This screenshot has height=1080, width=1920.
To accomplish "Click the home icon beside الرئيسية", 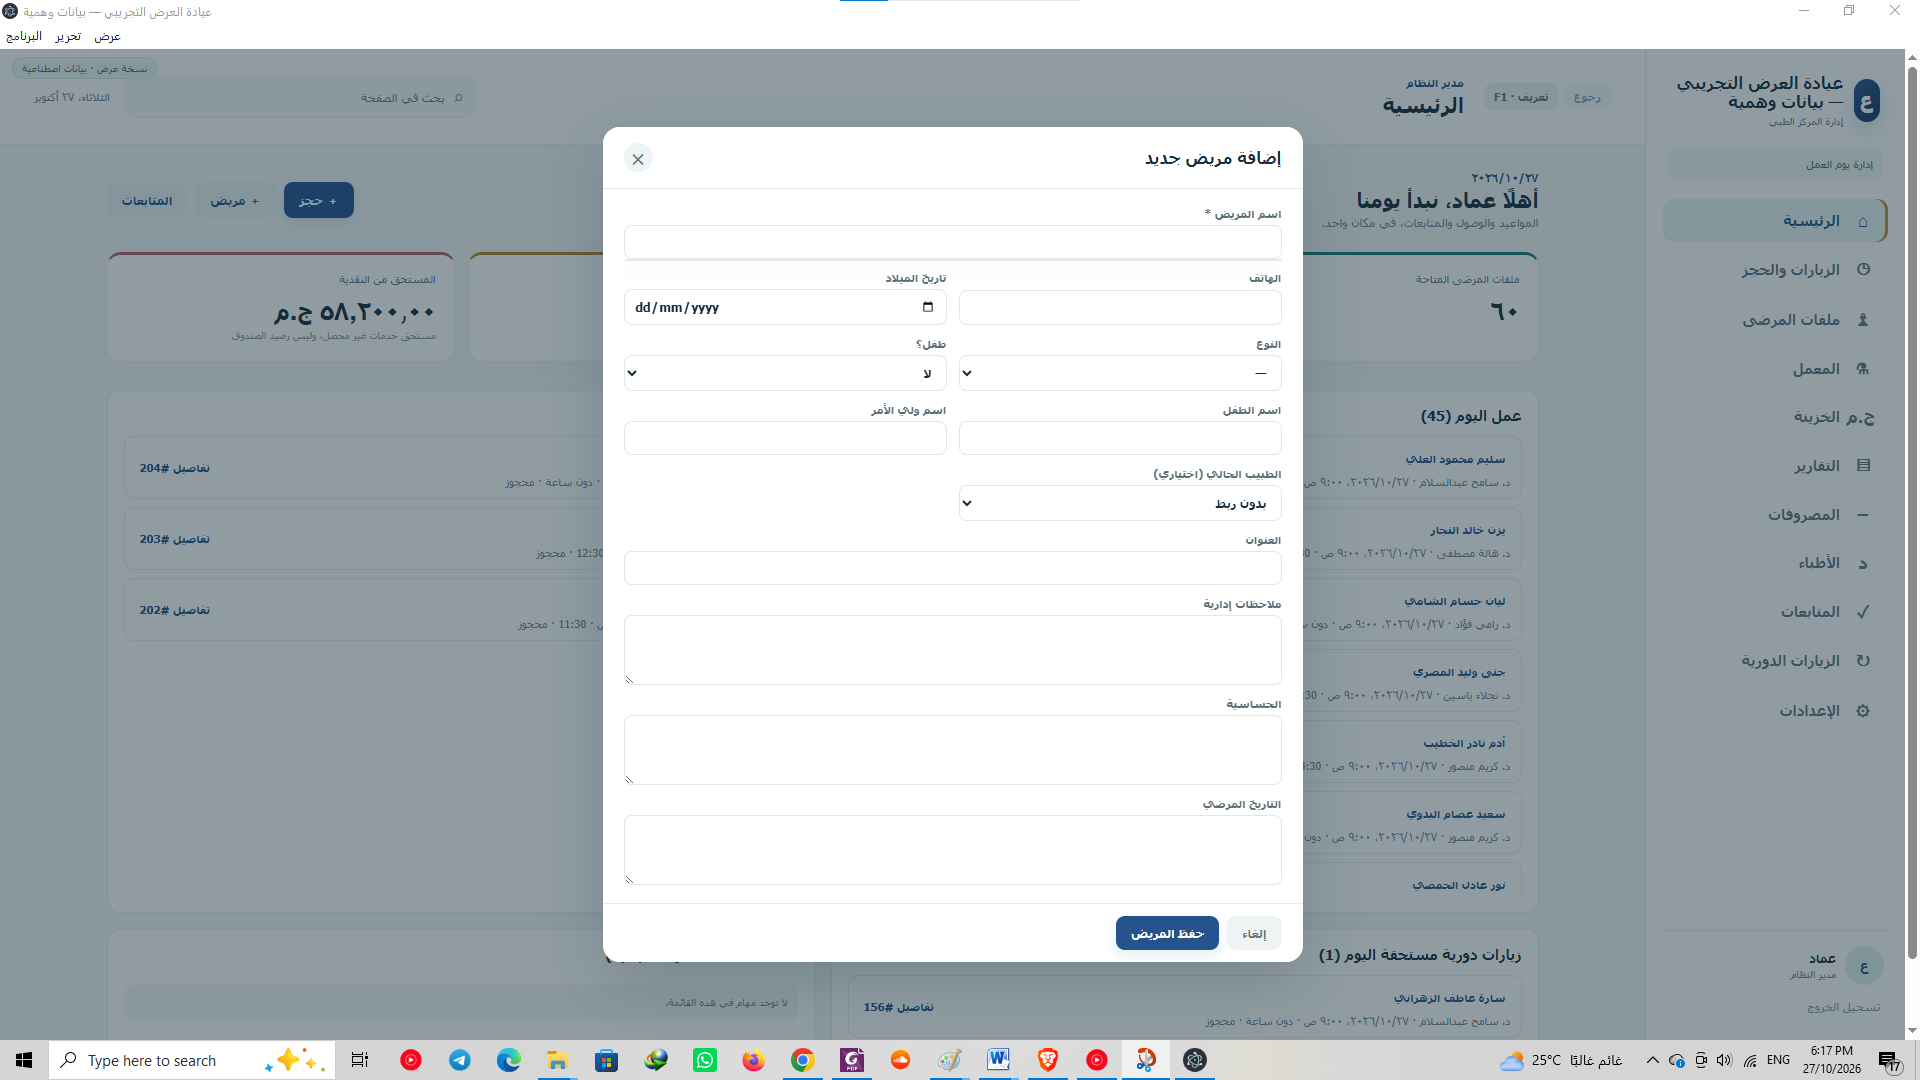I will point(1863,221).
